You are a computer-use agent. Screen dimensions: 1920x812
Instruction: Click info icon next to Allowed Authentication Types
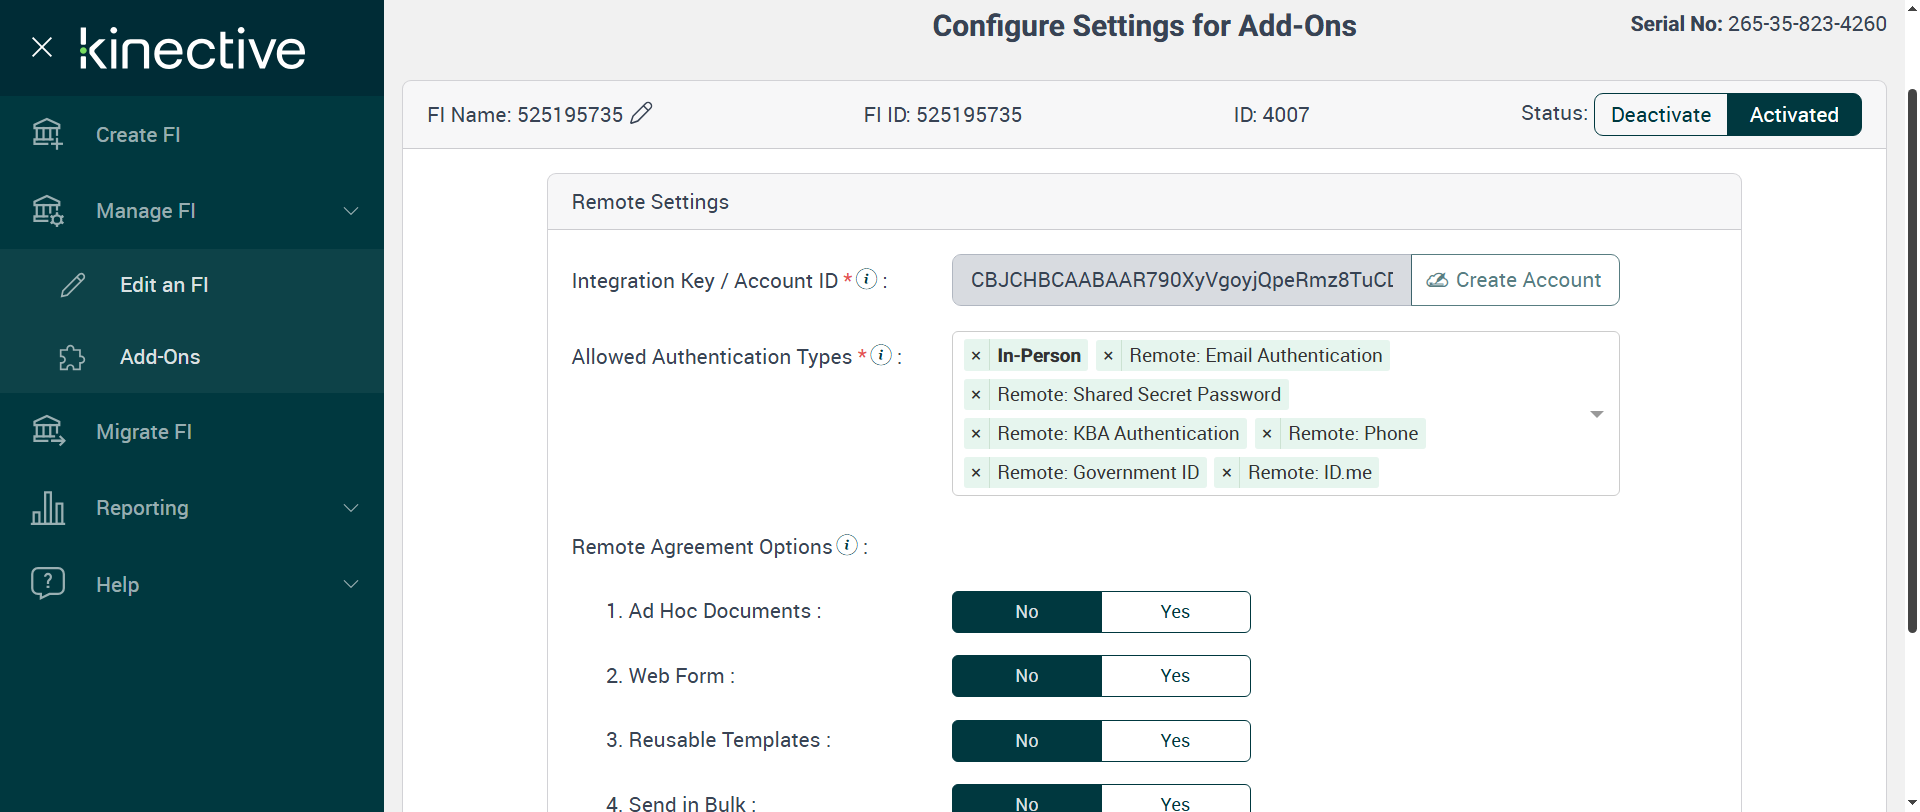pos(881,355)
